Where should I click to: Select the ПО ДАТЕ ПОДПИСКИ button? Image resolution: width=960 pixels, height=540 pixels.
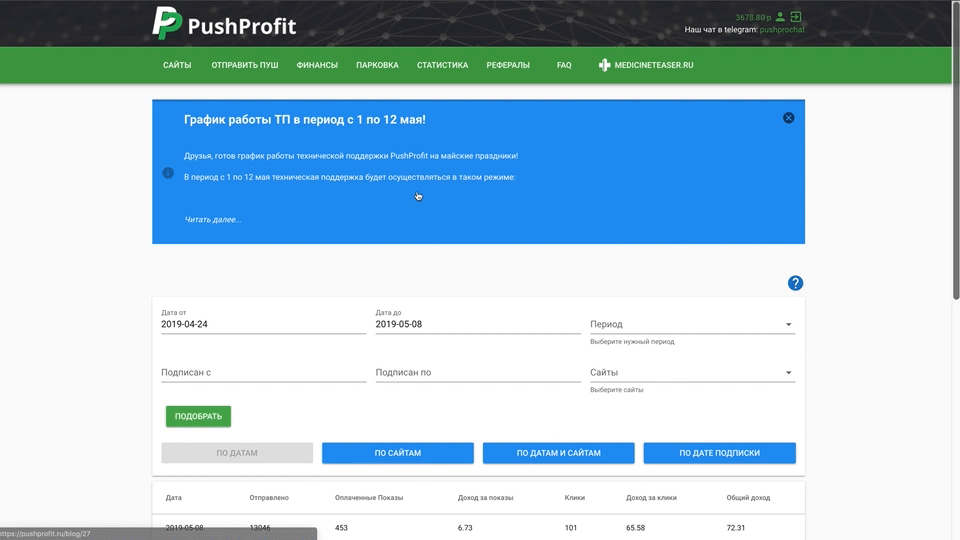[x=719, y=453]
